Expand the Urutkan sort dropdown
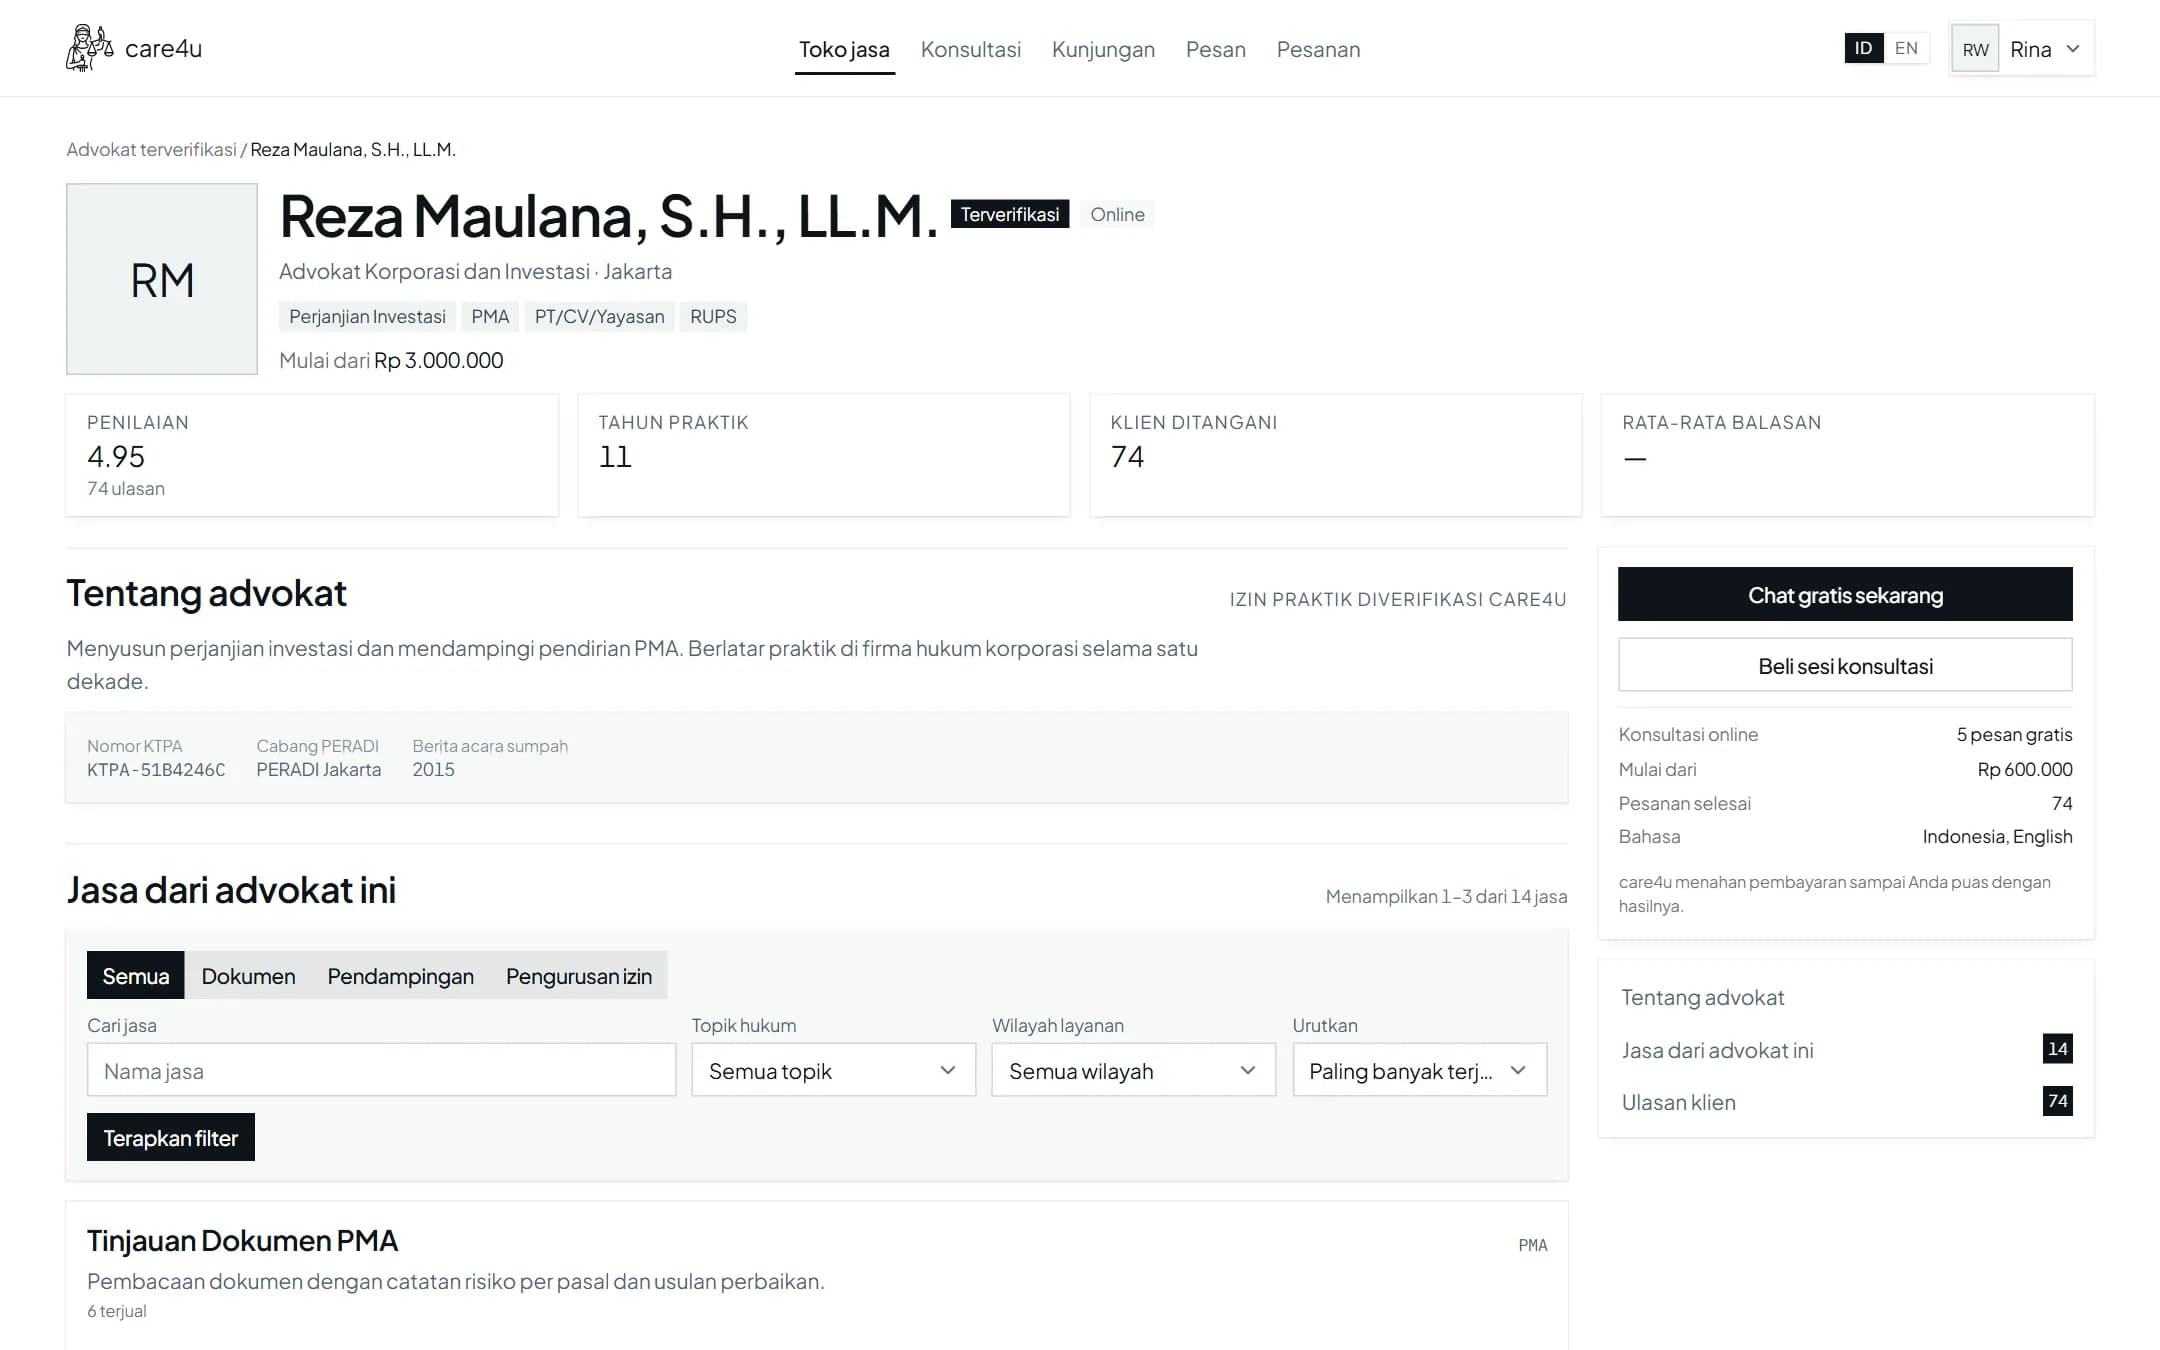Screen dimensions: 2160x1350 [1419, 1070]
